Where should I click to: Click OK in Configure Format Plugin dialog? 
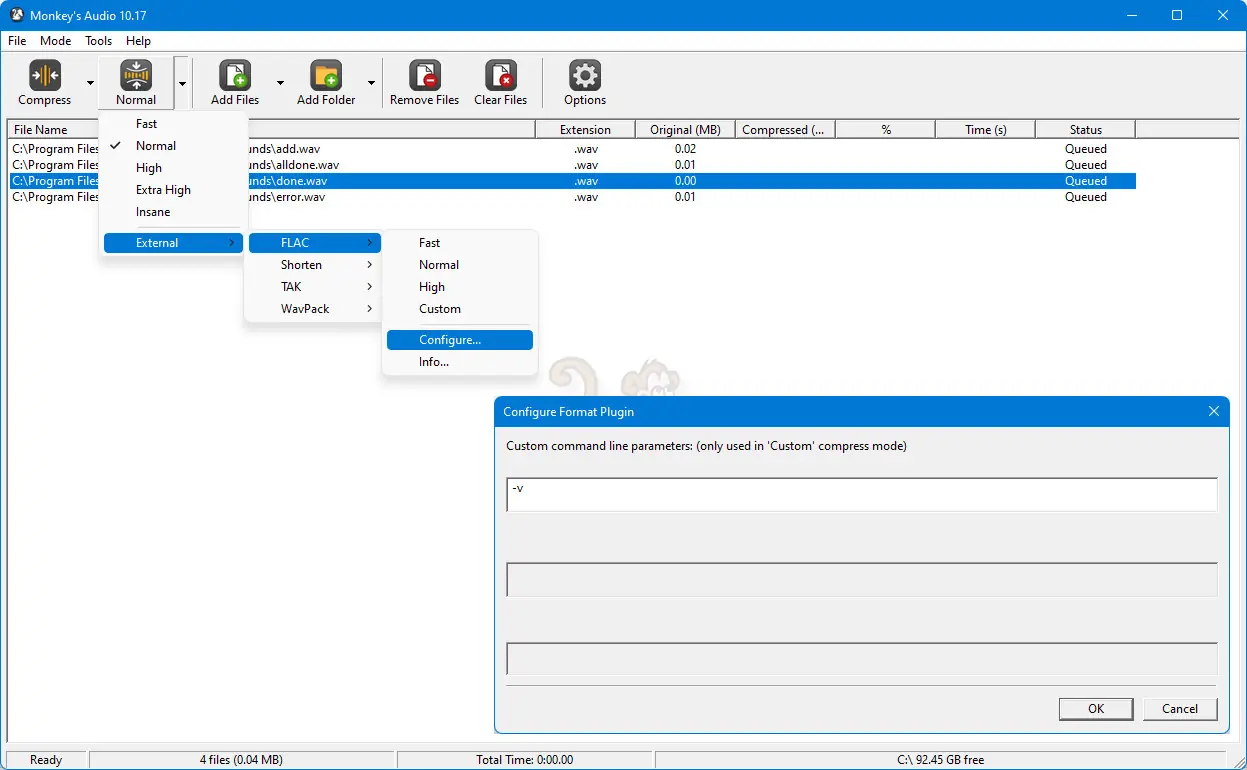[1096, 709]
